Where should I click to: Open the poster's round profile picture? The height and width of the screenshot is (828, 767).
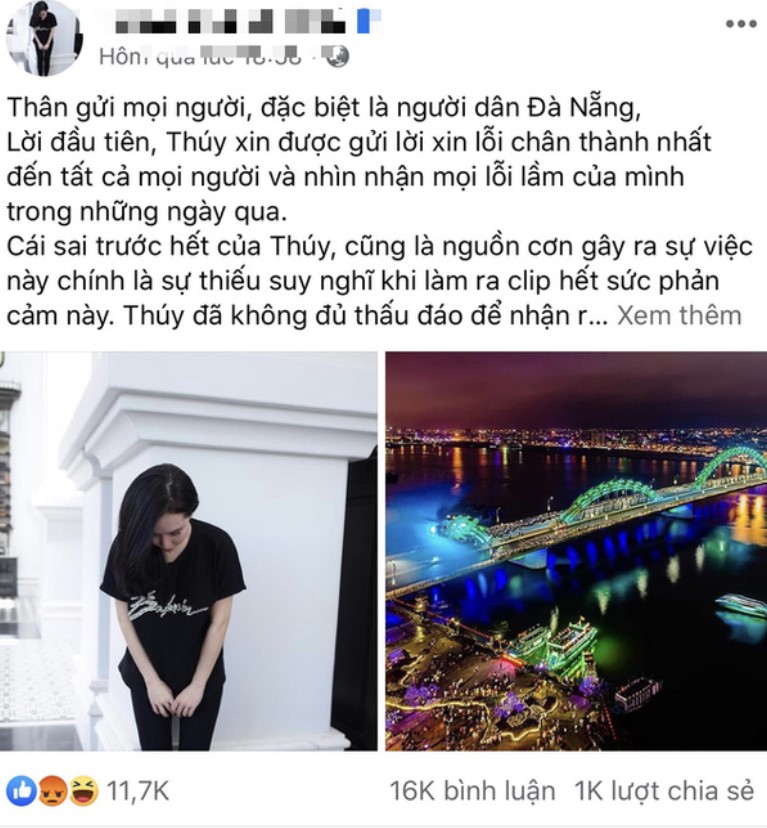(44, 38)
